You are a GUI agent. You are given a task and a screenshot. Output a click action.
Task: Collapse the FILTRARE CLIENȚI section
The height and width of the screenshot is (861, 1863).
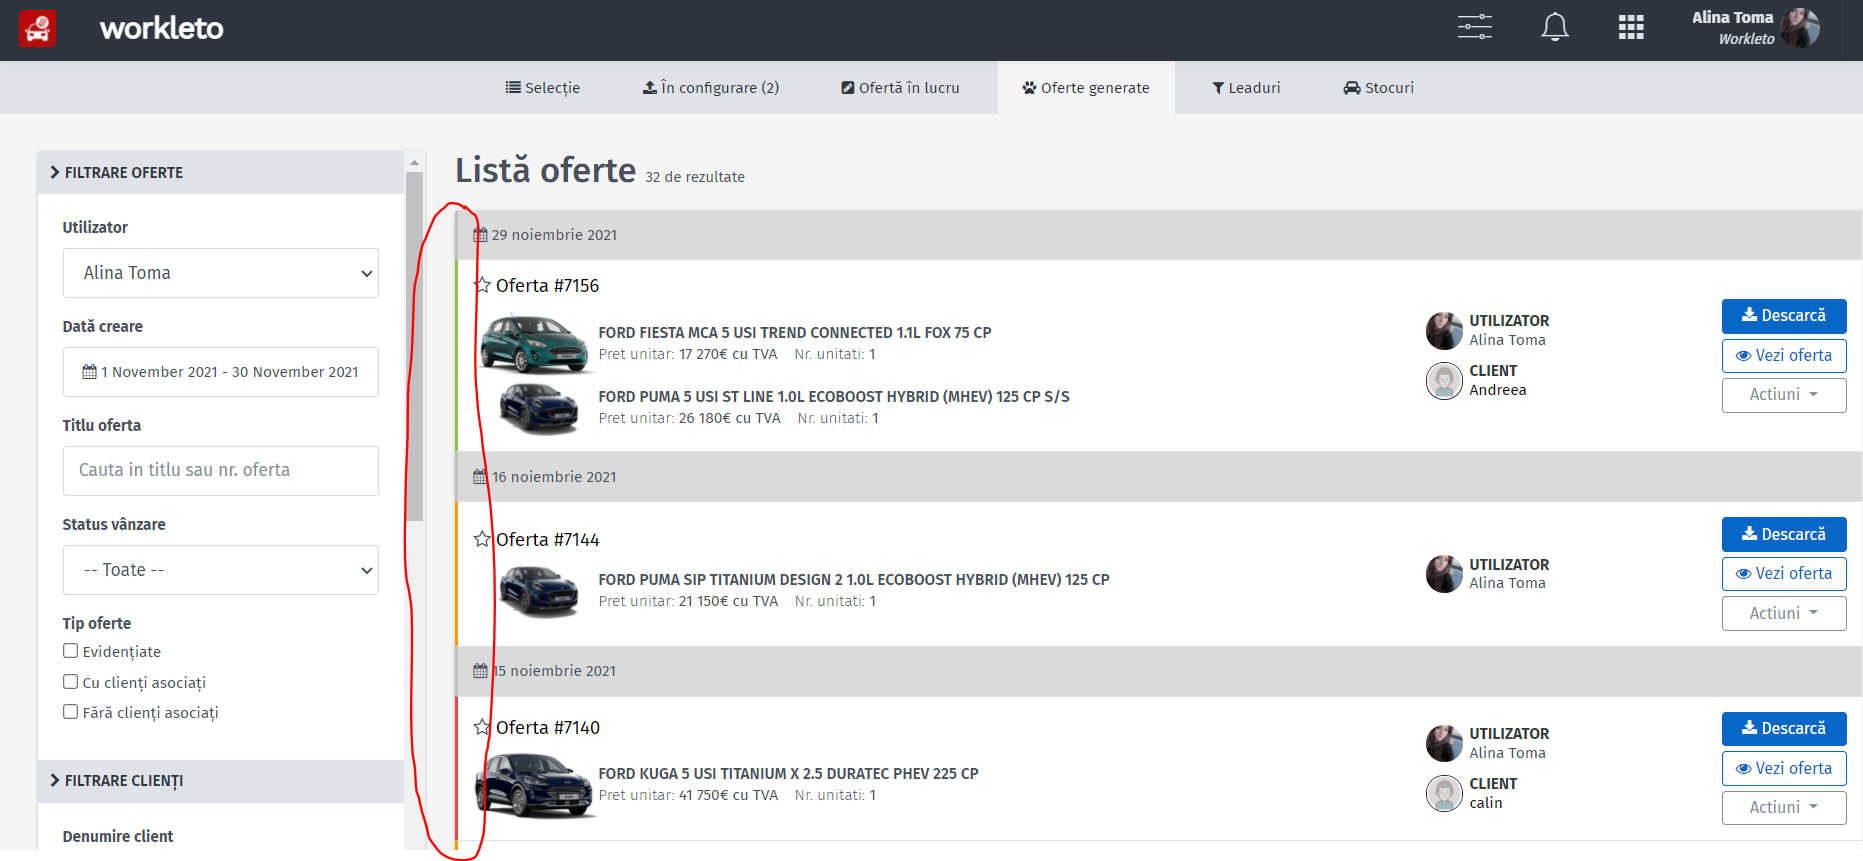click(221, 781)
